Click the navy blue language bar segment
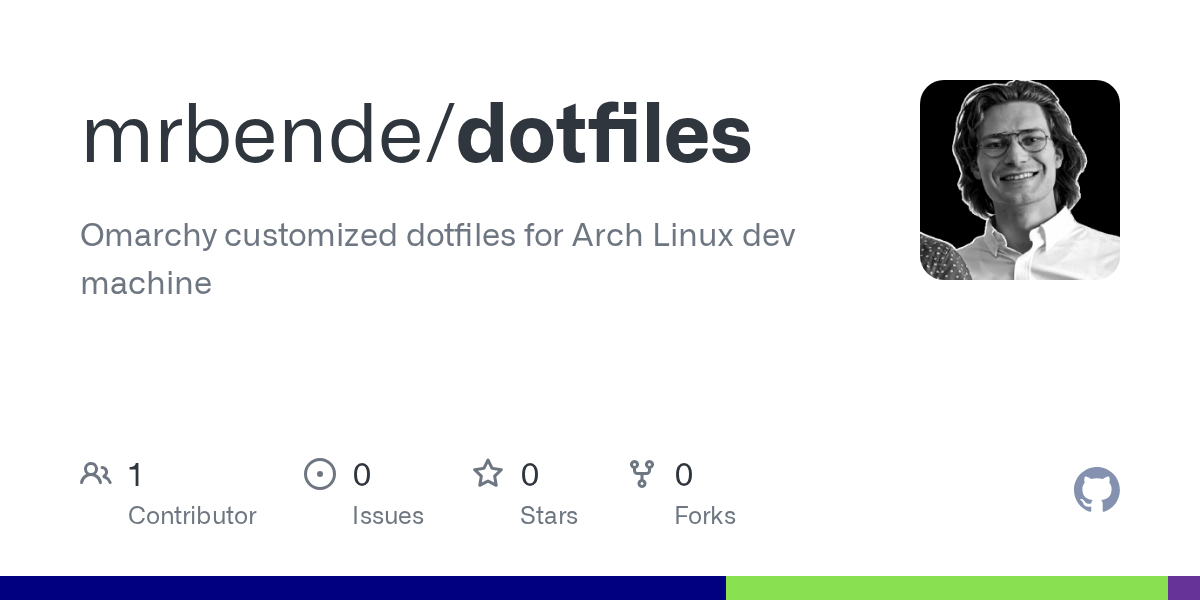This screenshot has height=600, width=1200. [363, 588]
